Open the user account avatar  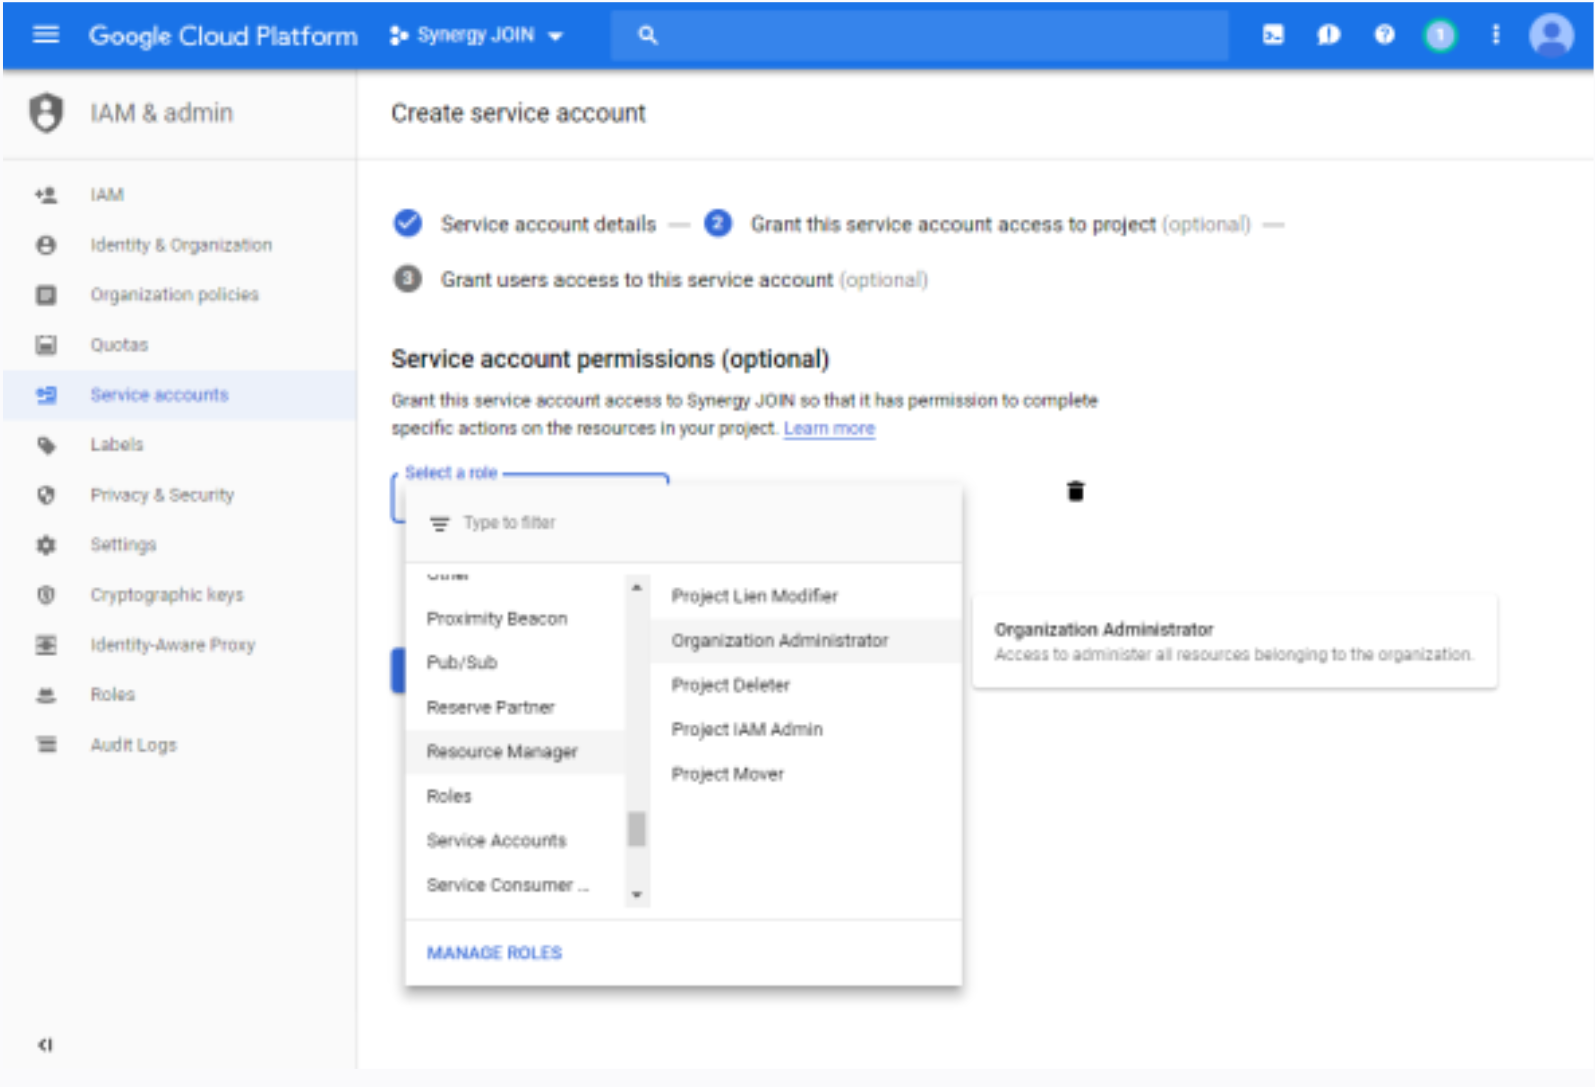tap(1551, 36)
